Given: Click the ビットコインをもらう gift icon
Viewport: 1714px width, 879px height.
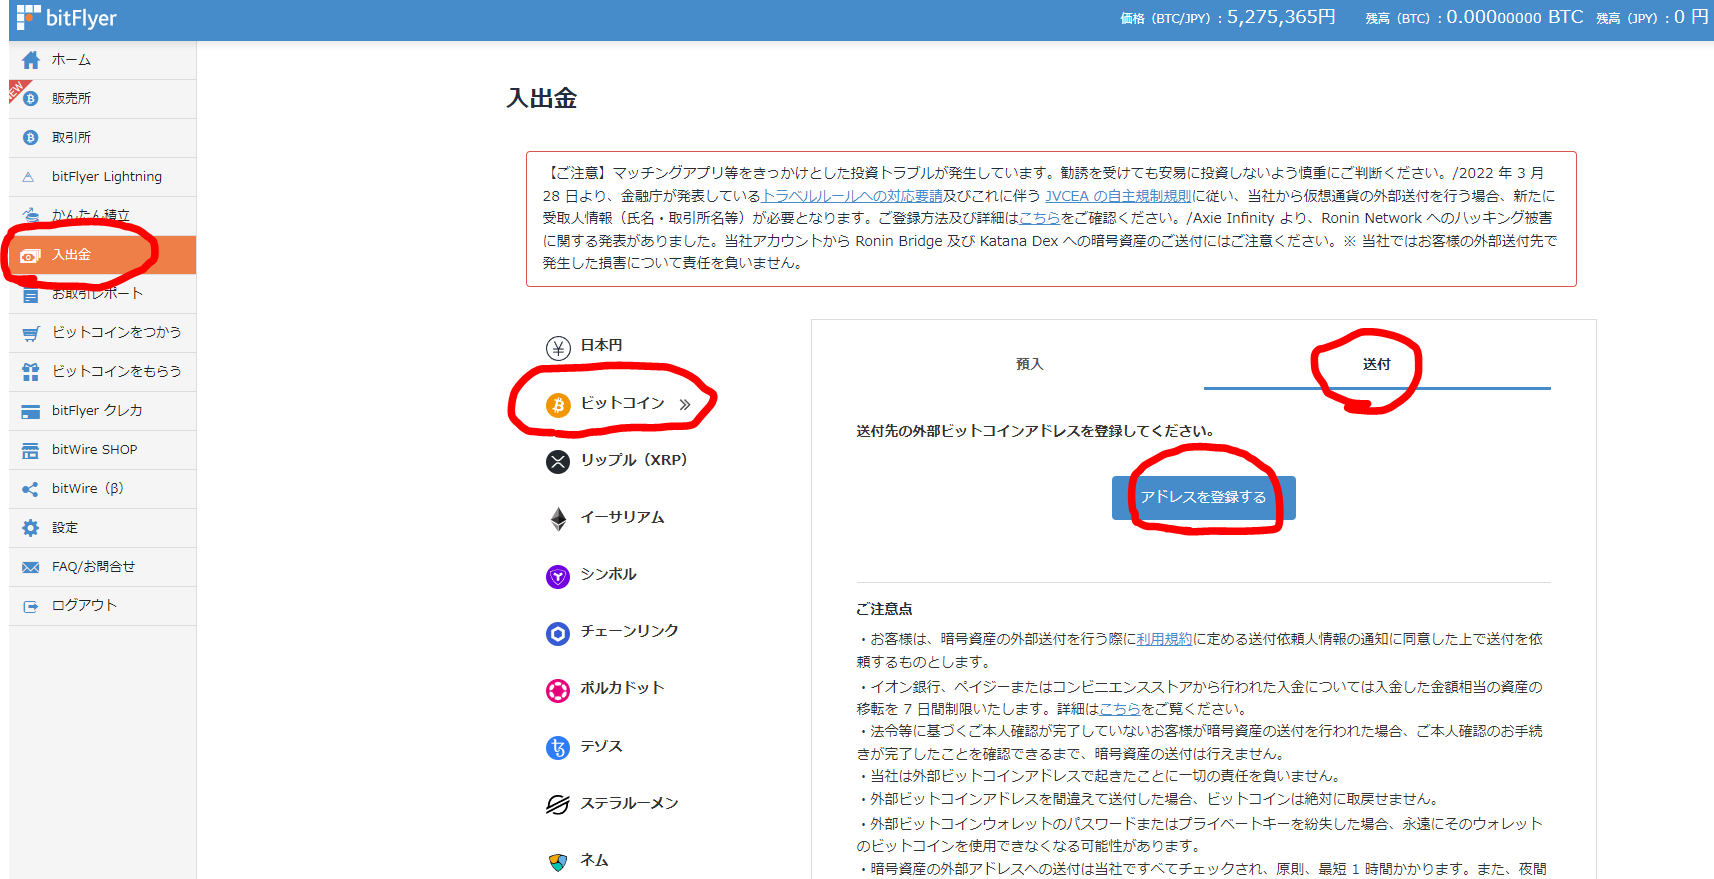Looking at the screenshot, I should click(x=31, y=372).
